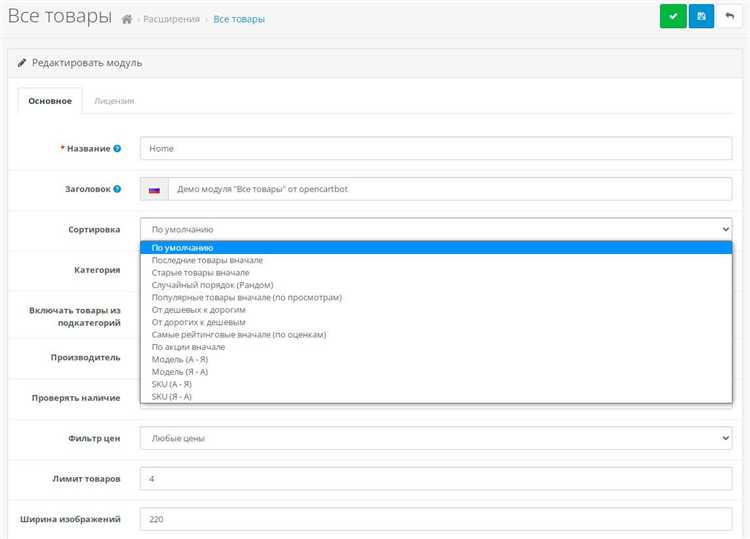The image size is (750, 539).
Task: Click the Включать товары из подкатегорий label
Action: point(75,317)
